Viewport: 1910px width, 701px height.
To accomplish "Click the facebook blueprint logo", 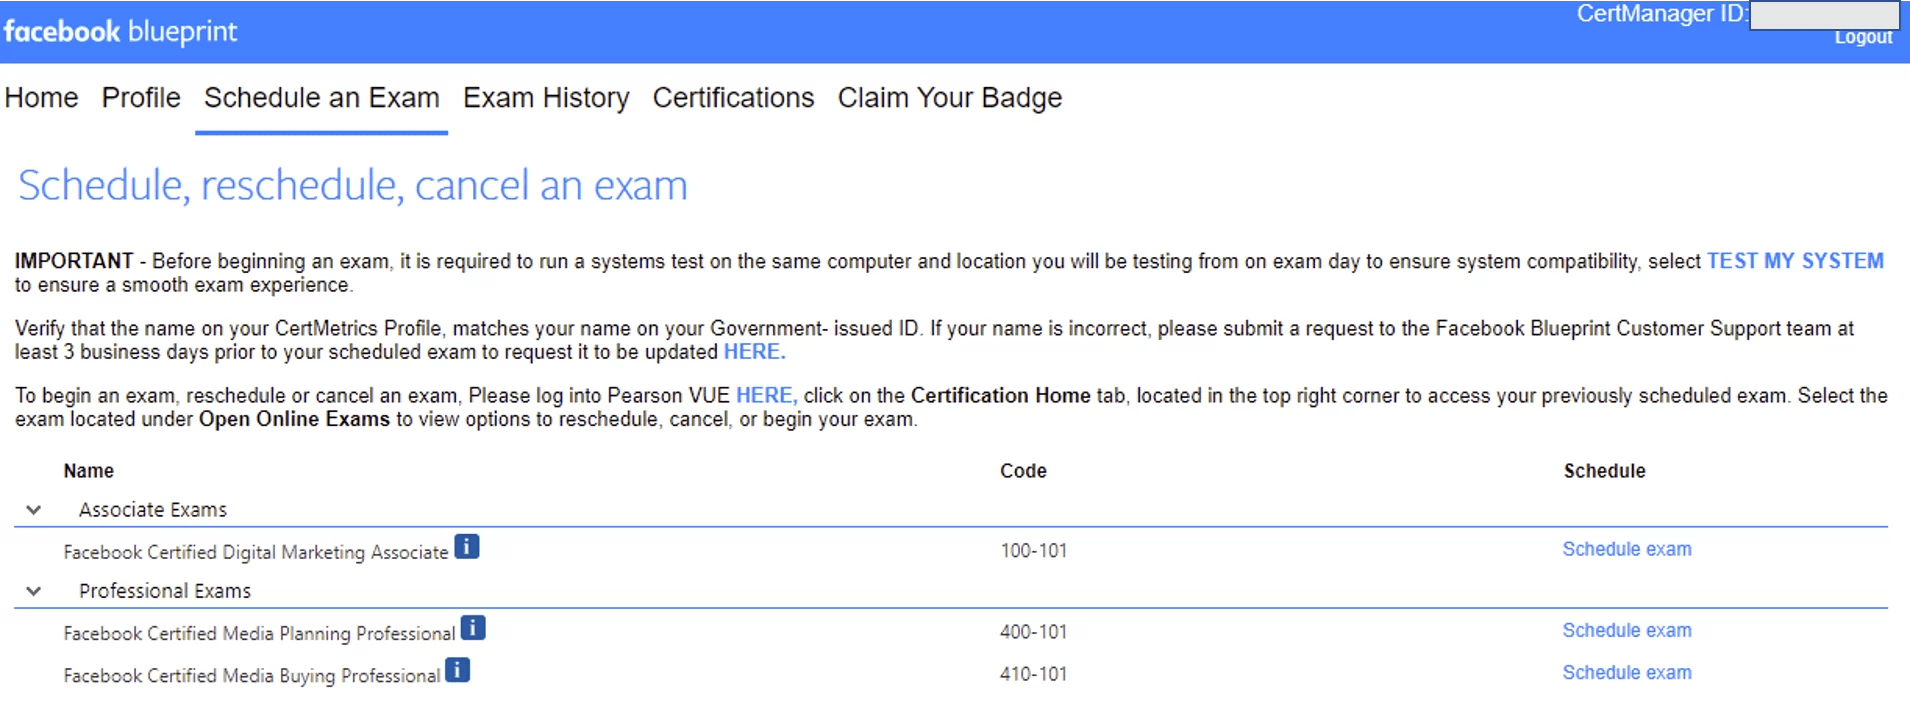I will [120, 32].
